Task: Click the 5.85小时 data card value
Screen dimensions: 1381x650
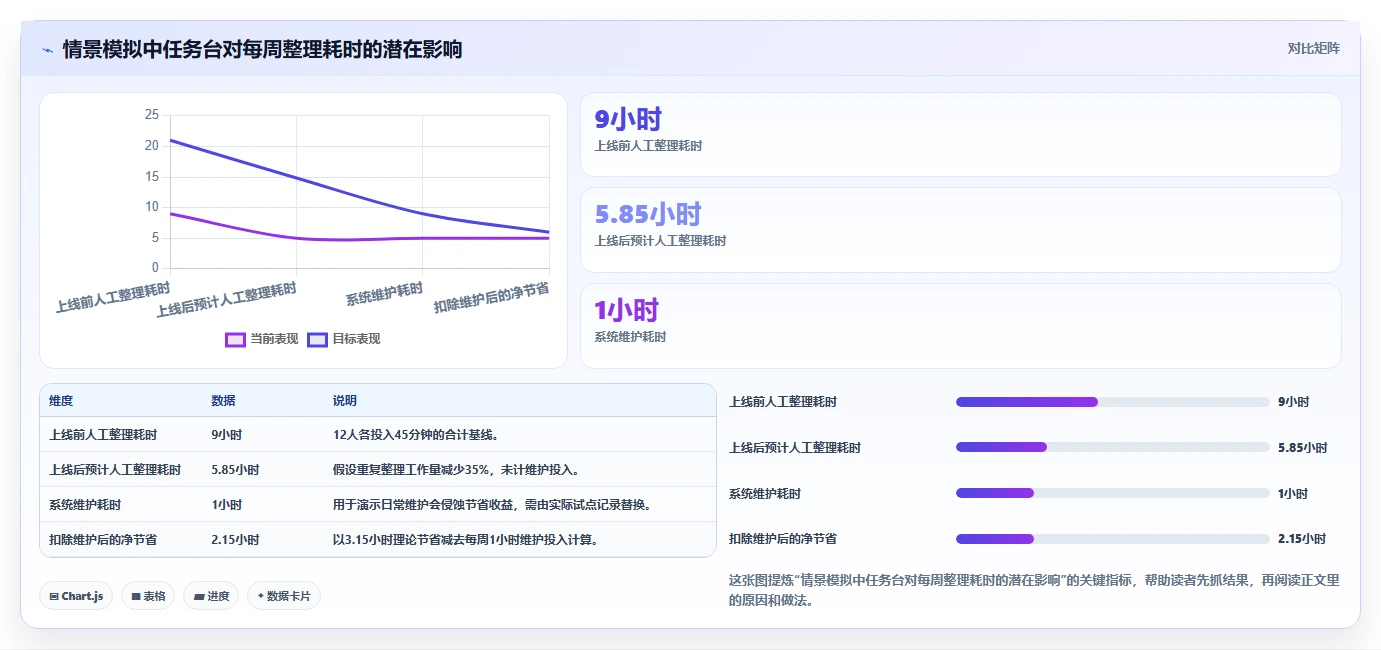Action: click(x=648, y=214)
